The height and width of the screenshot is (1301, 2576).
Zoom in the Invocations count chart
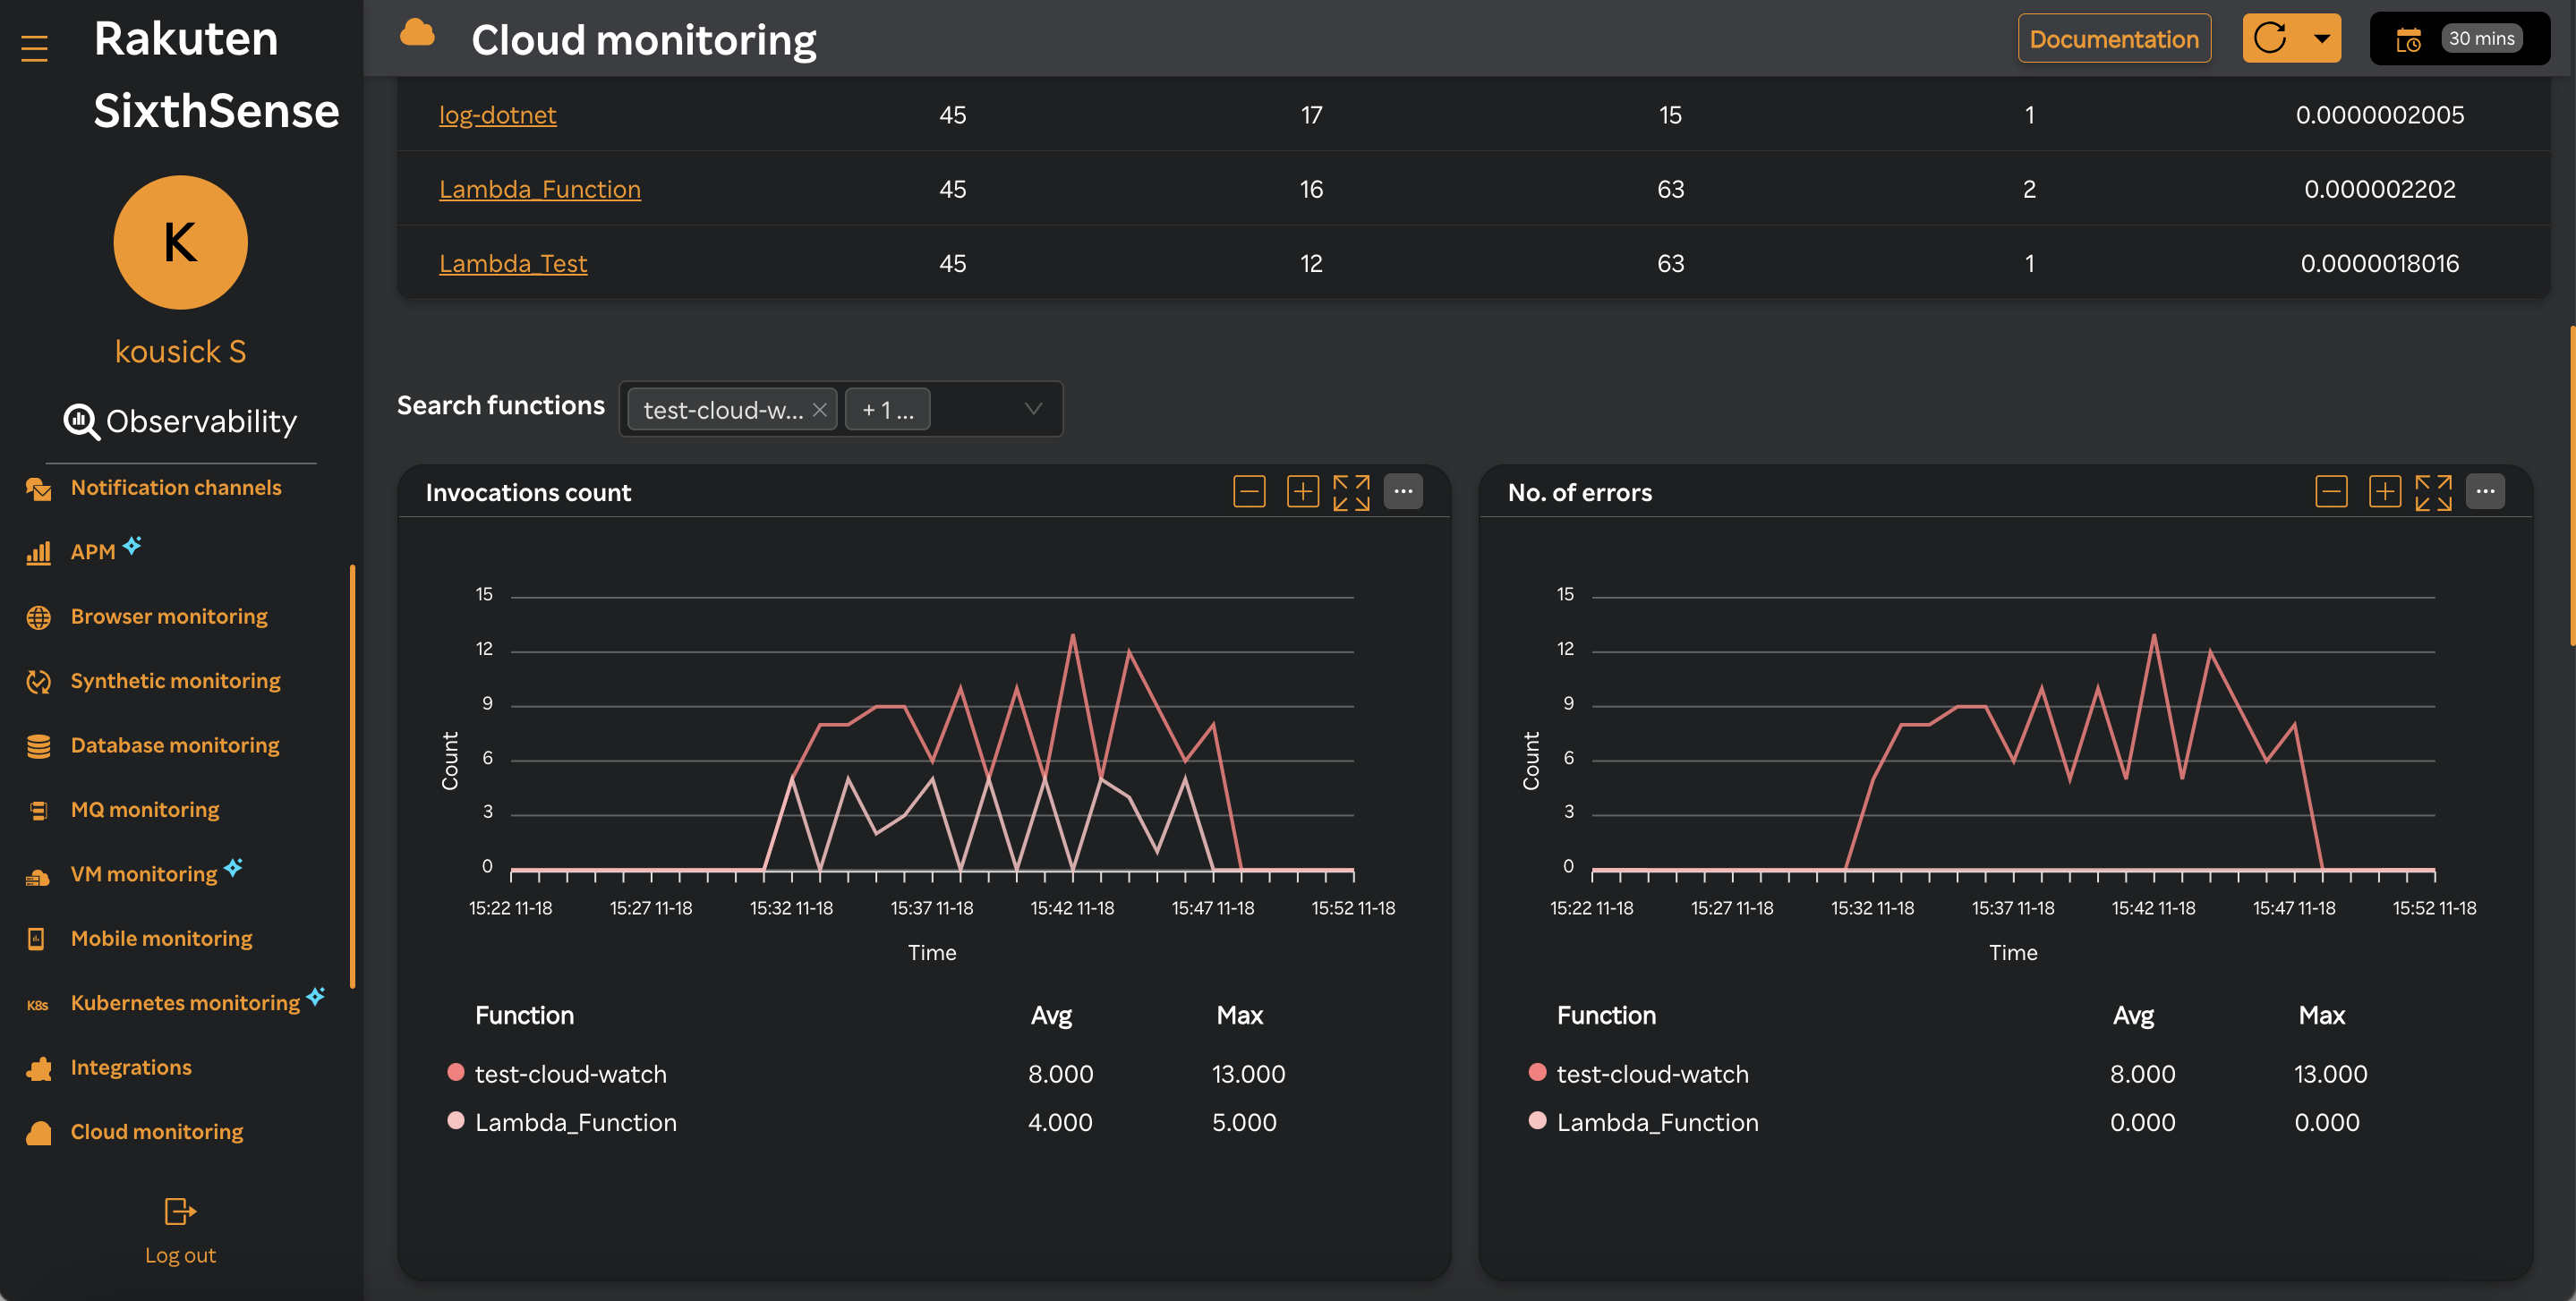pos(1302,492)
